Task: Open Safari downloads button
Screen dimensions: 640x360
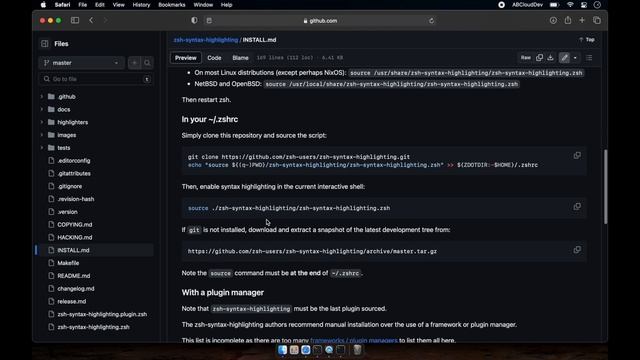Action: (x=553, y=20)
